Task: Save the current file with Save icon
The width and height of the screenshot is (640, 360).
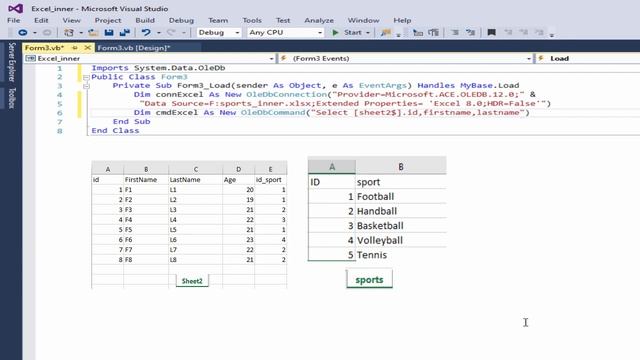Action: [109, 33]
